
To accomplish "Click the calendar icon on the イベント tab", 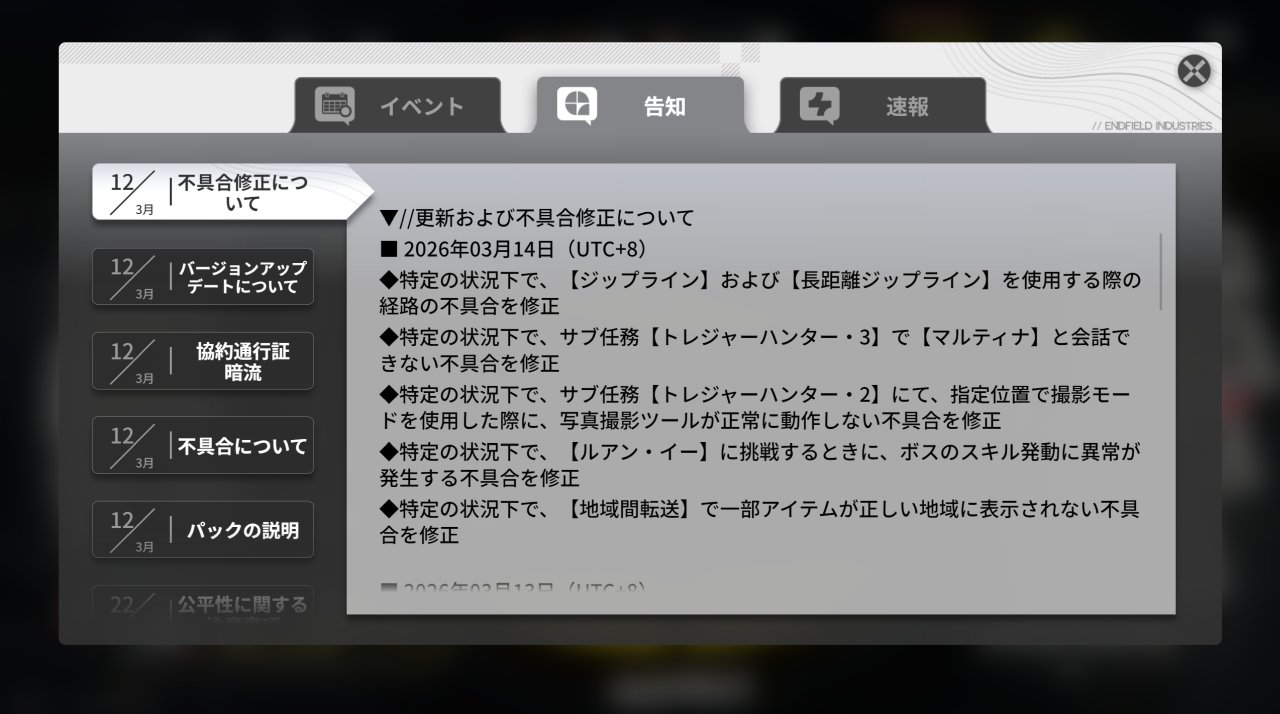I will (334, 106).
